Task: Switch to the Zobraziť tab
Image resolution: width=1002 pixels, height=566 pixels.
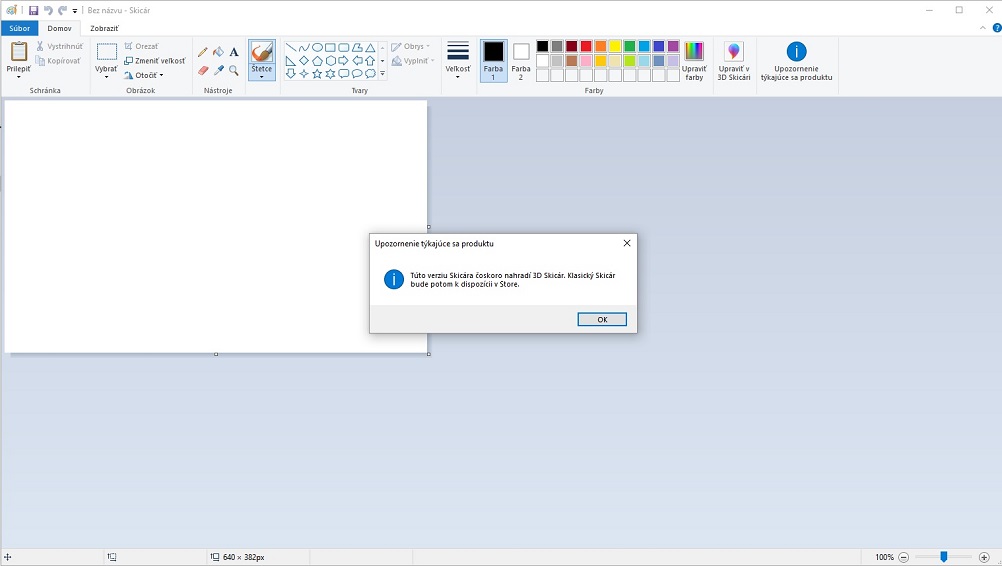Action: click(104, 28)
